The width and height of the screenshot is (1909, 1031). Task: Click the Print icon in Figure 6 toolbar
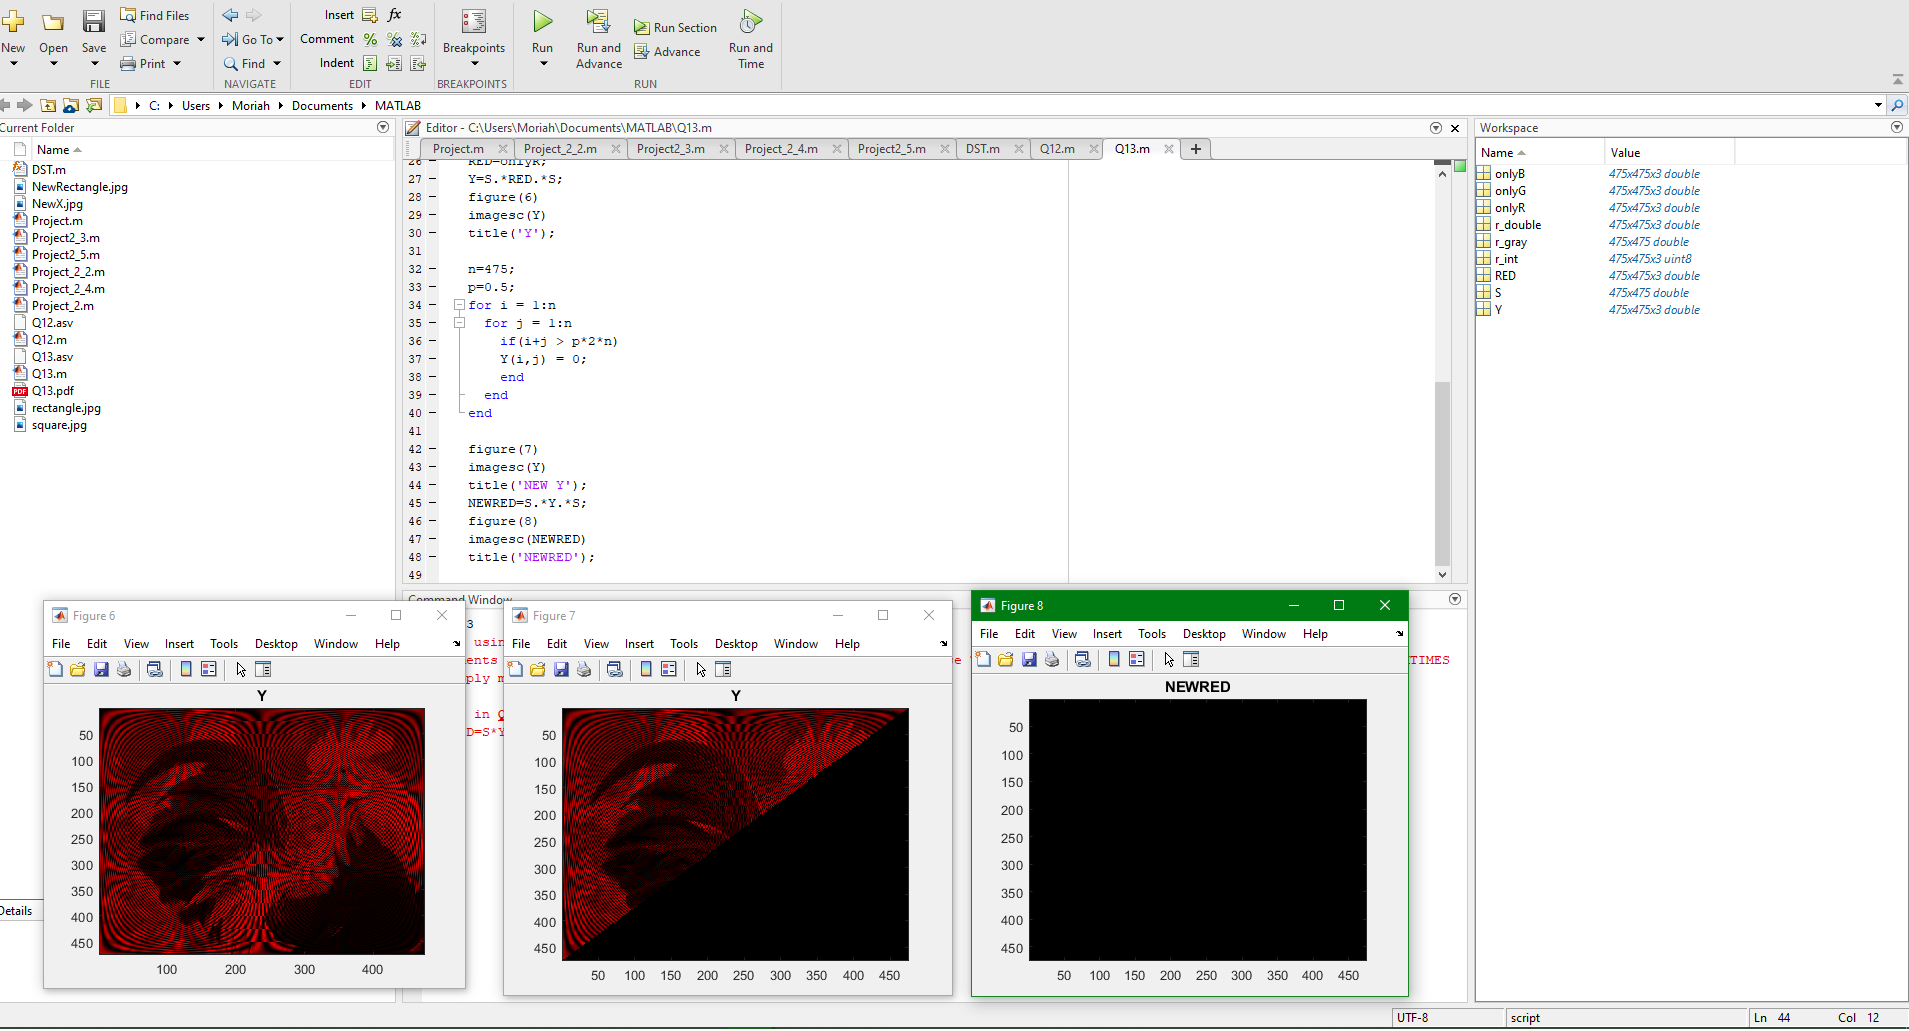click(124, 670)
